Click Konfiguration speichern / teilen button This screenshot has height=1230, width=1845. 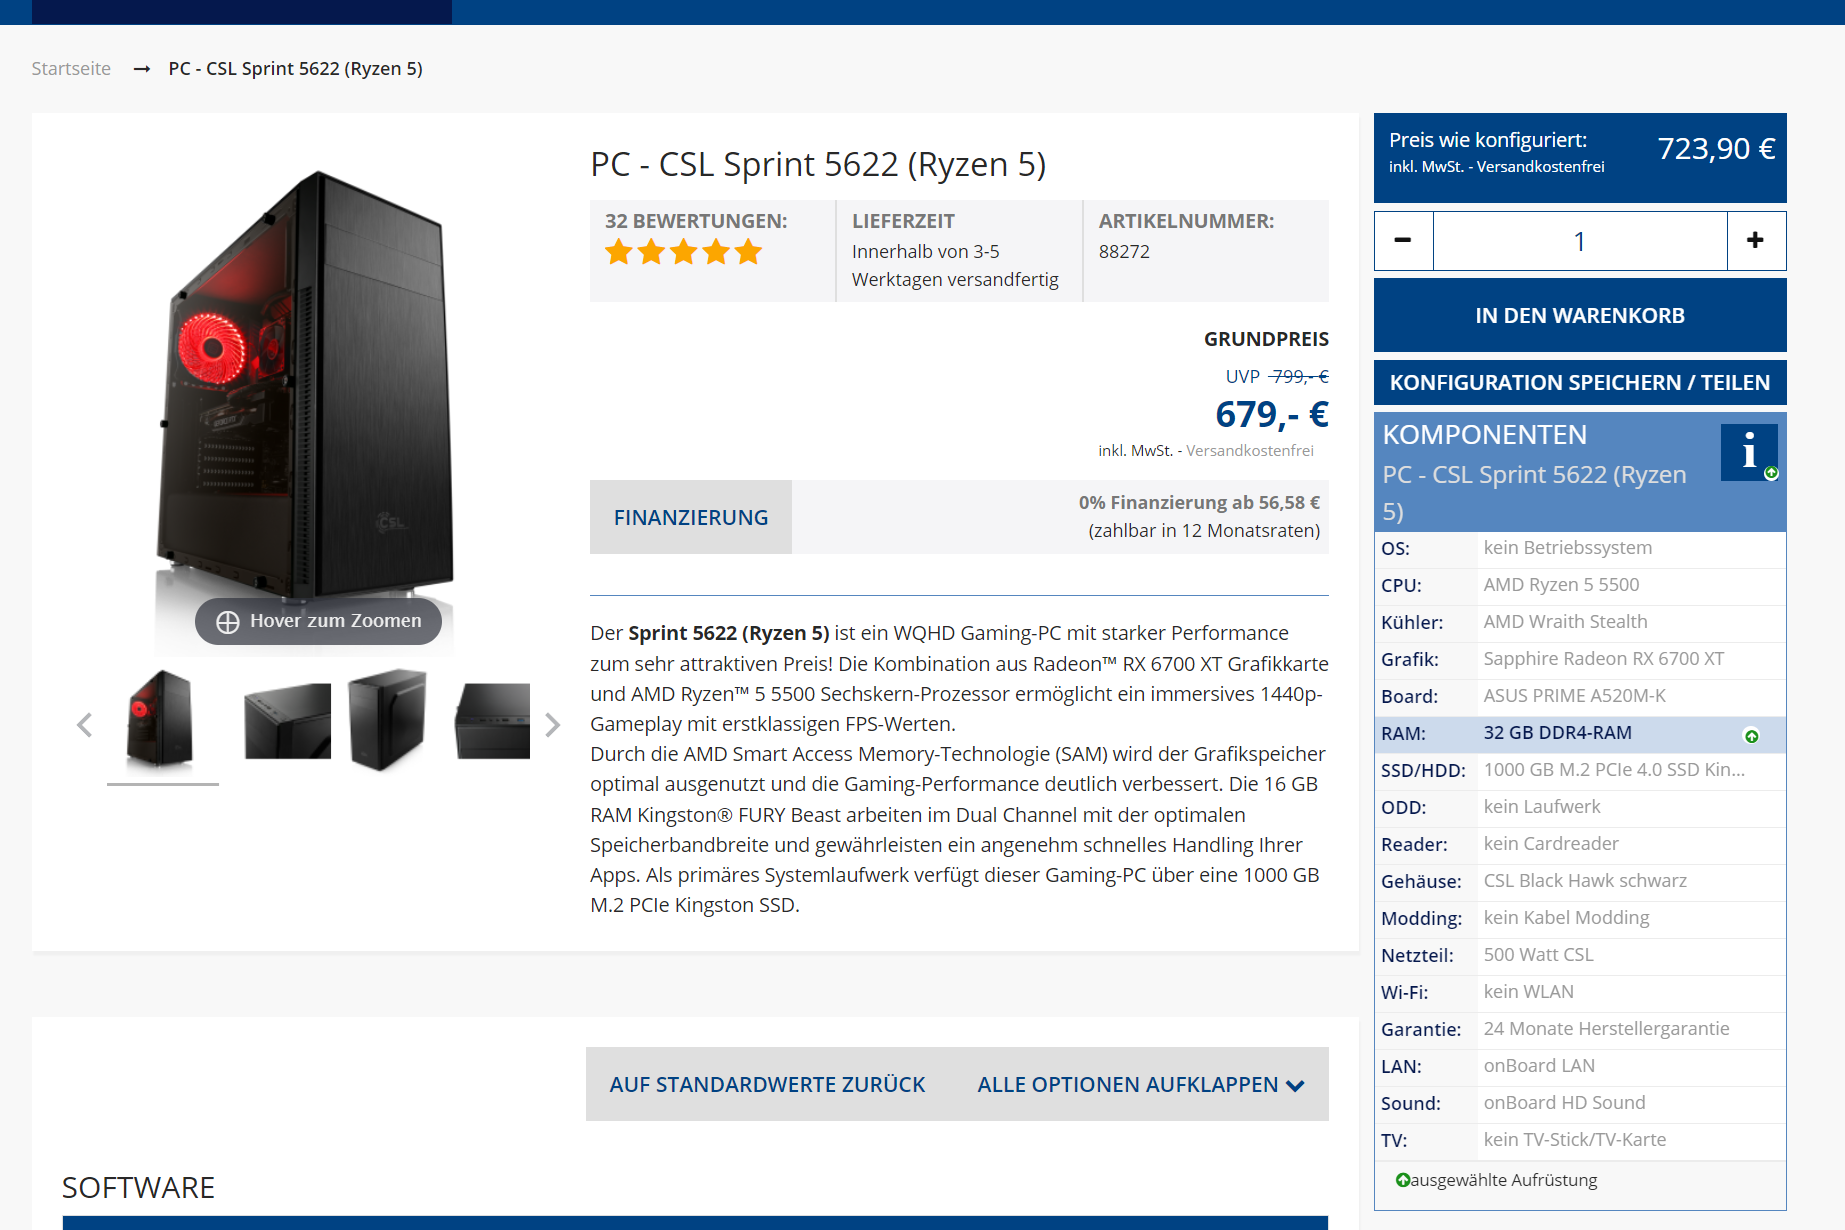[x=1580, y=382]
